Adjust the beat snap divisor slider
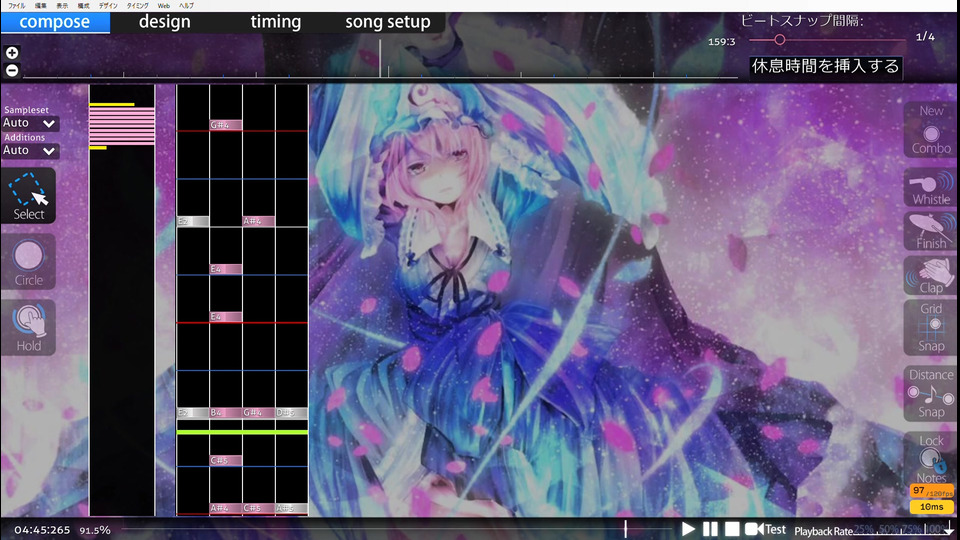This screenshot has height=540, width=960. click(x=779, y=40)
